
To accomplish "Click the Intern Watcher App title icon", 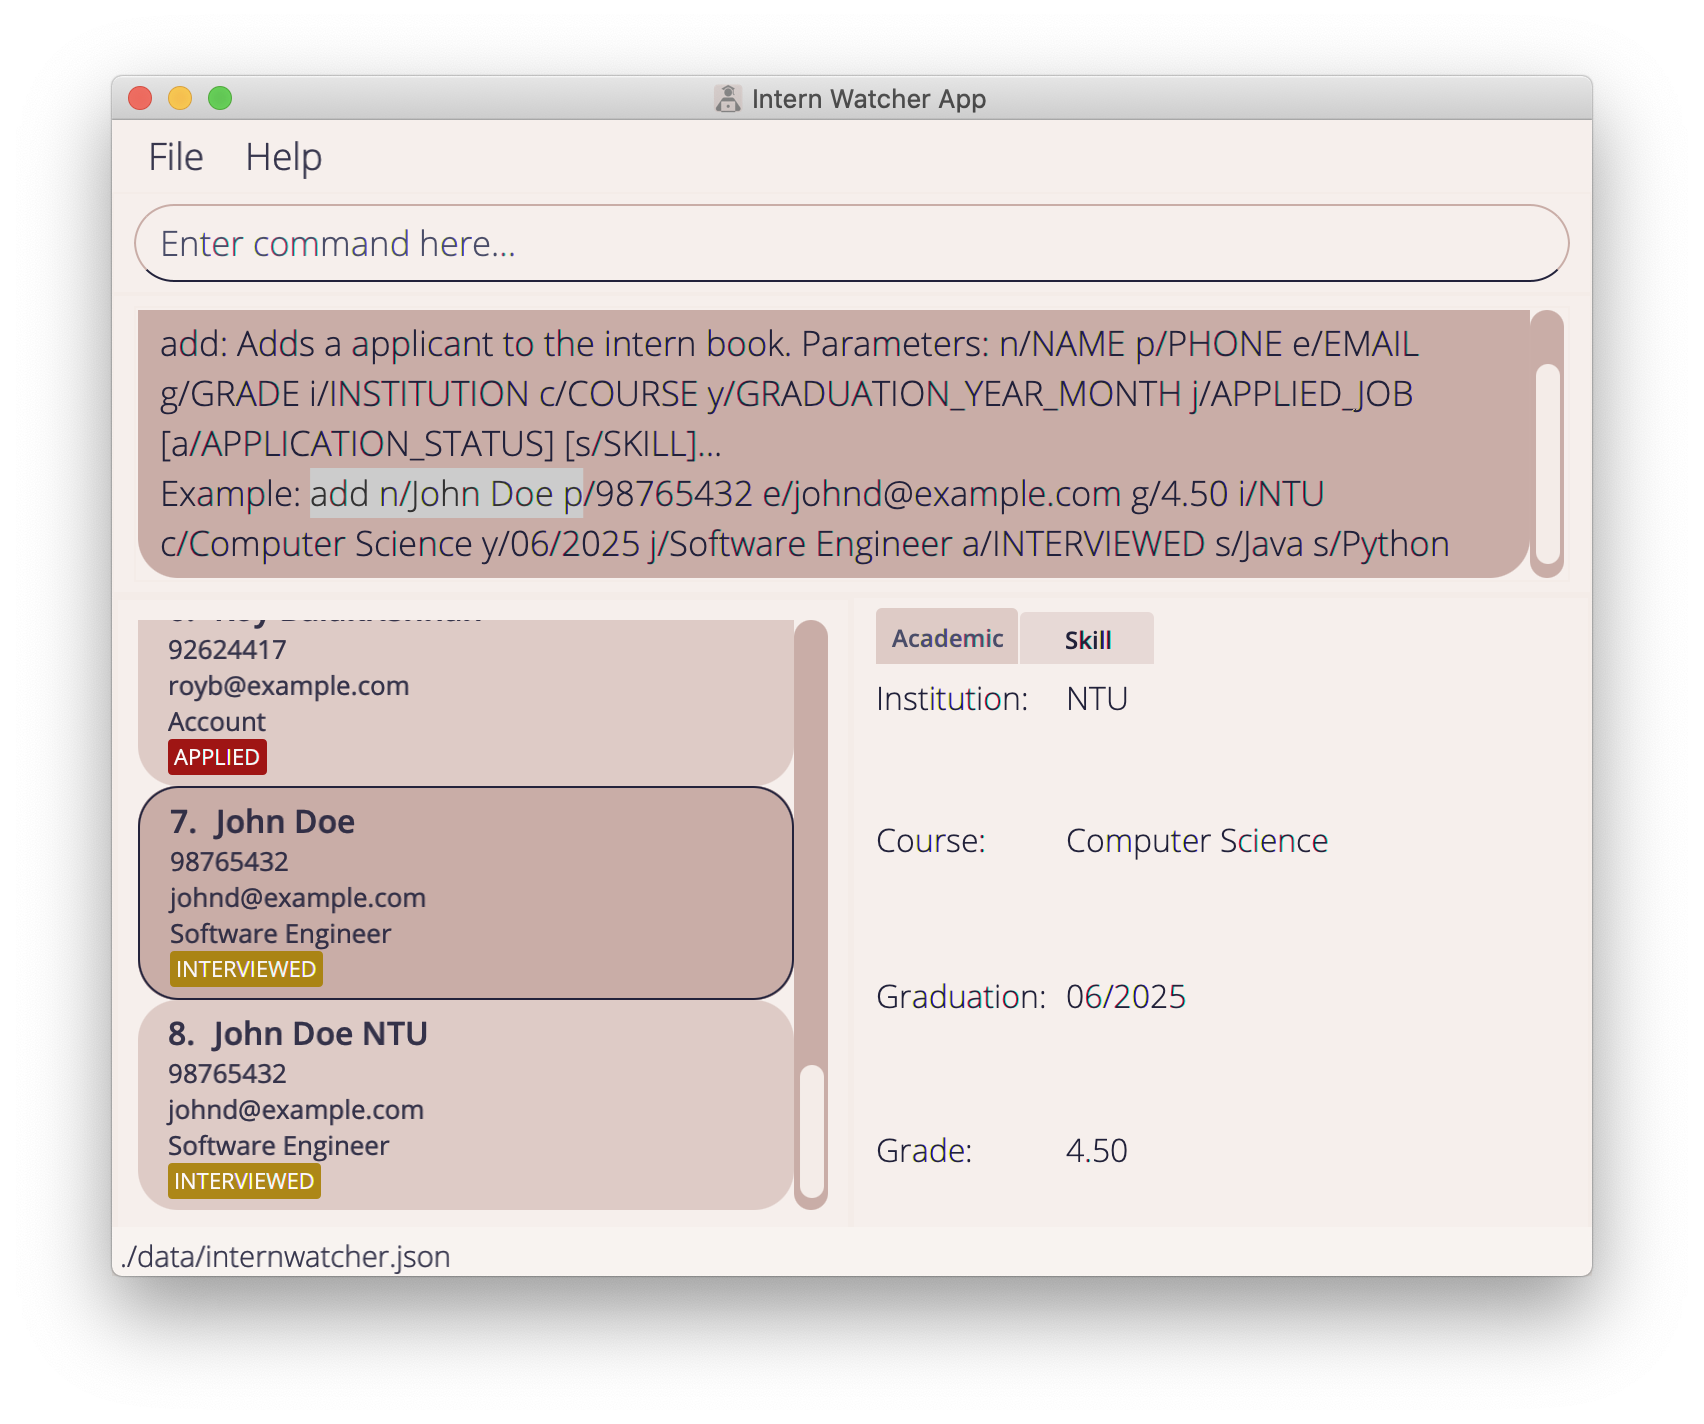I will pos(728,98).
